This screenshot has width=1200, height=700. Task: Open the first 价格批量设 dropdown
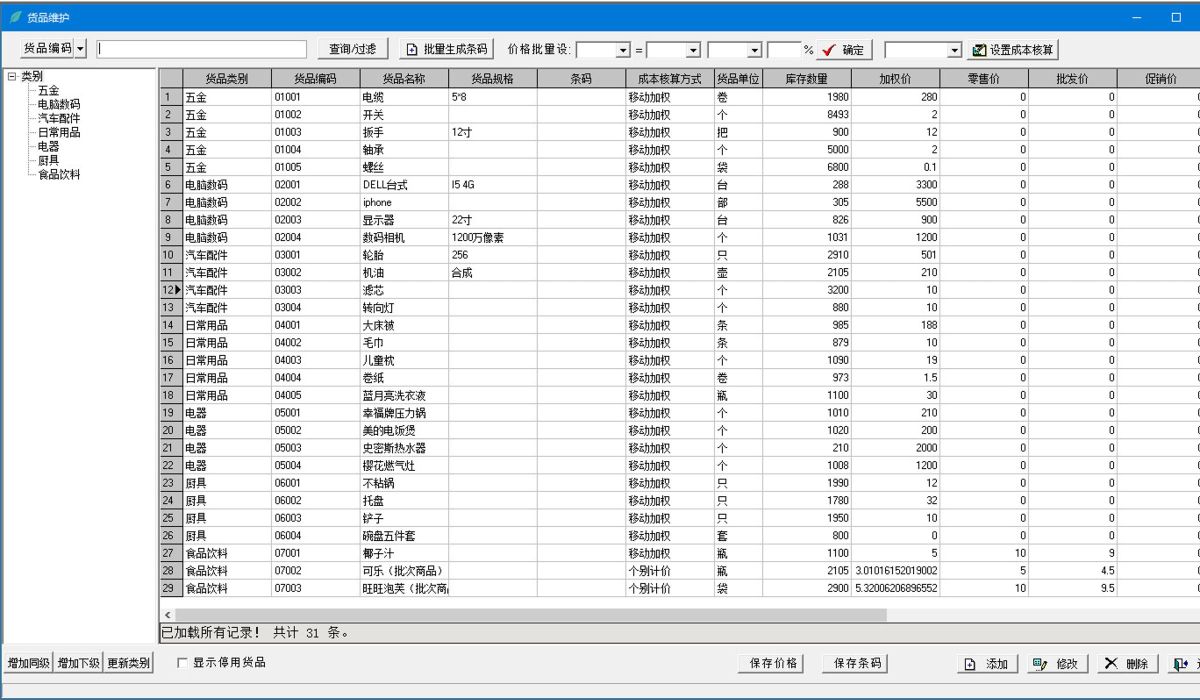623,50
